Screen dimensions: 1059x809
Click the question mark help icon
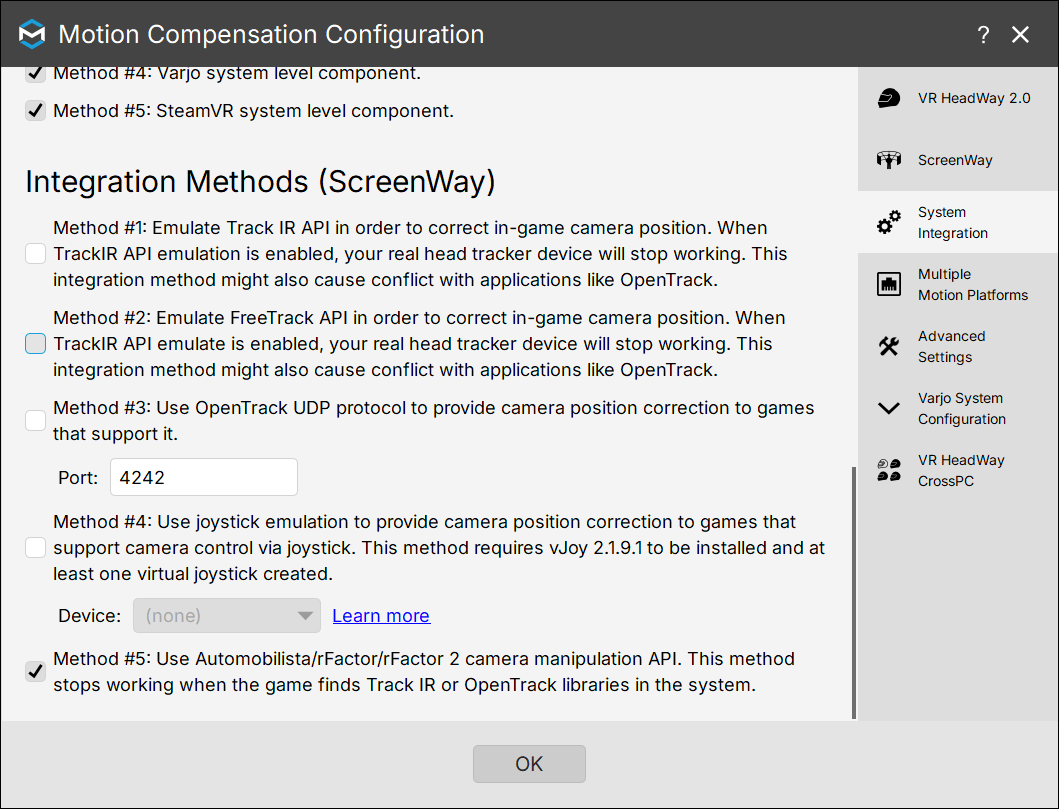coord(983,34)
